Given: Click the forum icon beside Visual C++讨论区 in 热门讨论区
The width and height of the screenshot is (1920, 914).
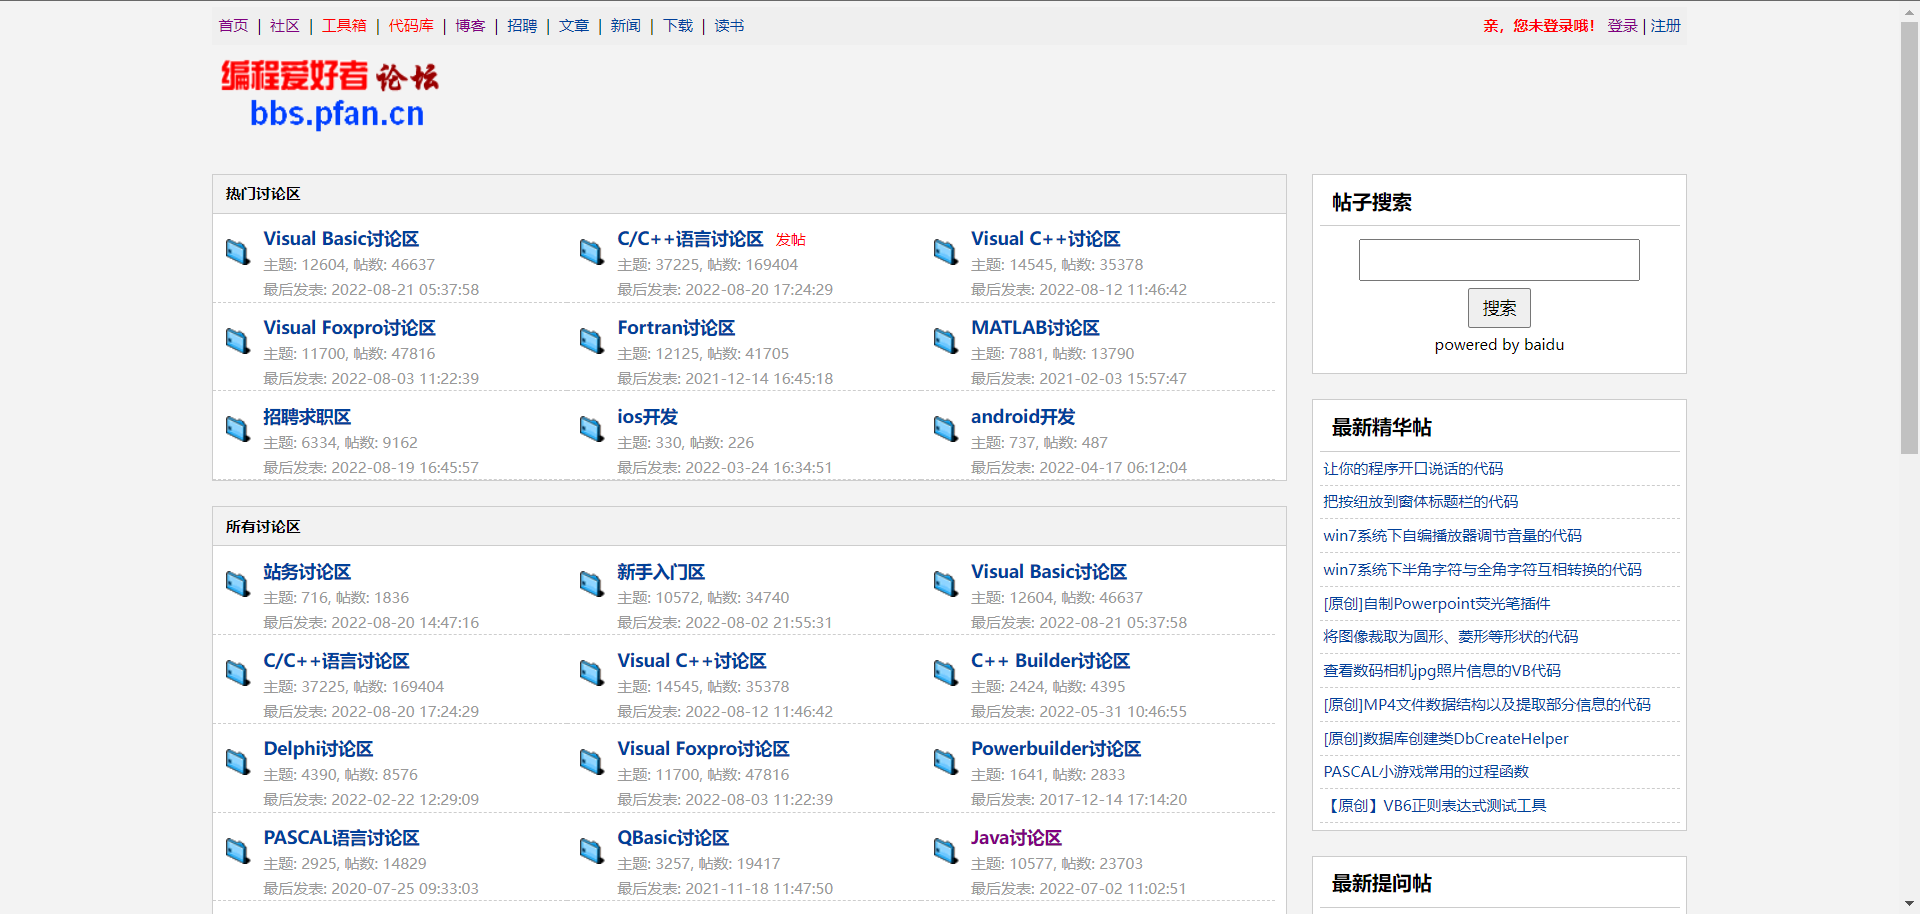Looking at the screenshot, I should pyautogui.click(x=946, y=252).
